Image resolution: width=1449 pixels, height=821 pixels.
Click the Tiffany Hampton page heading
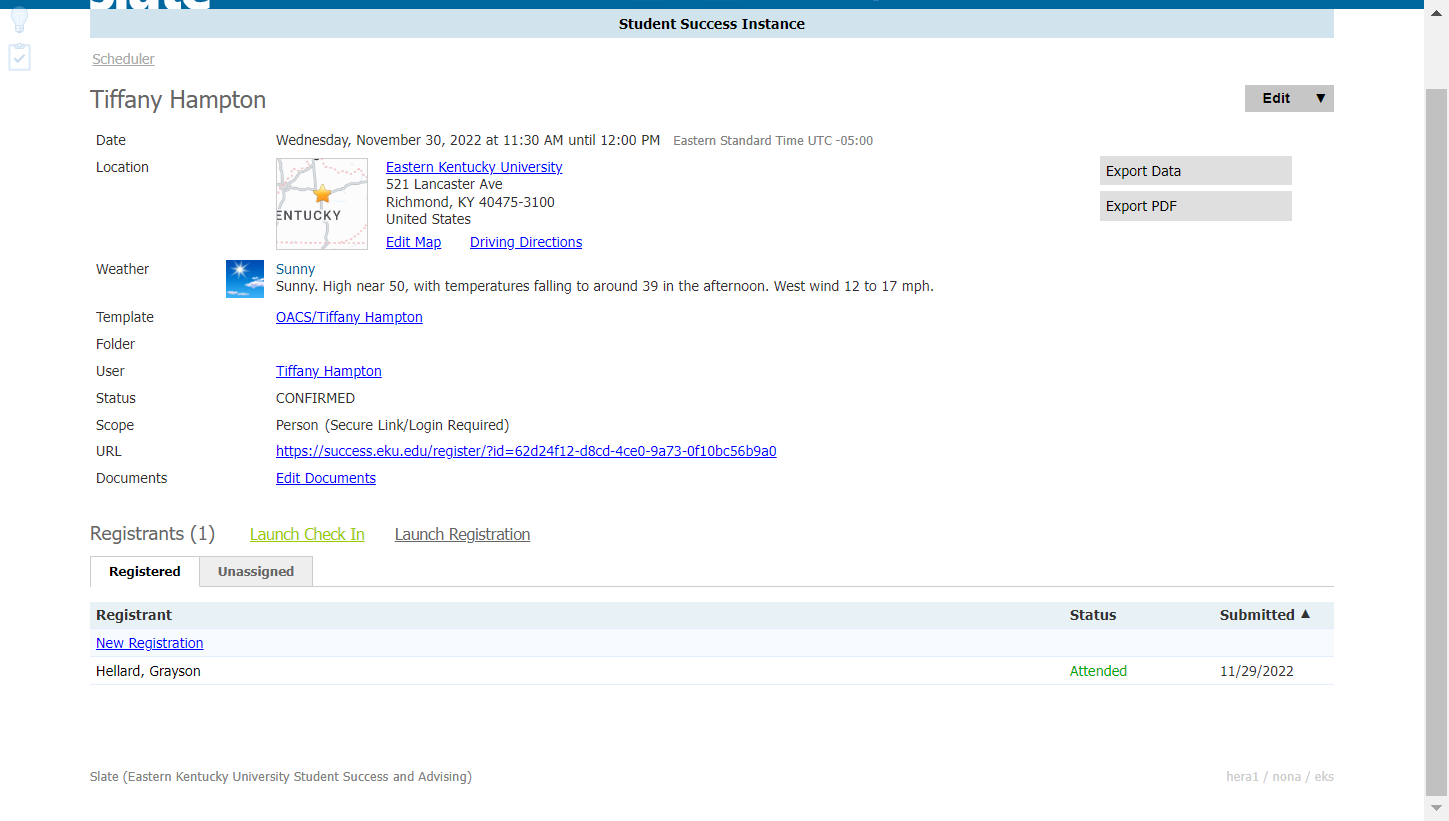pos(178,100)
